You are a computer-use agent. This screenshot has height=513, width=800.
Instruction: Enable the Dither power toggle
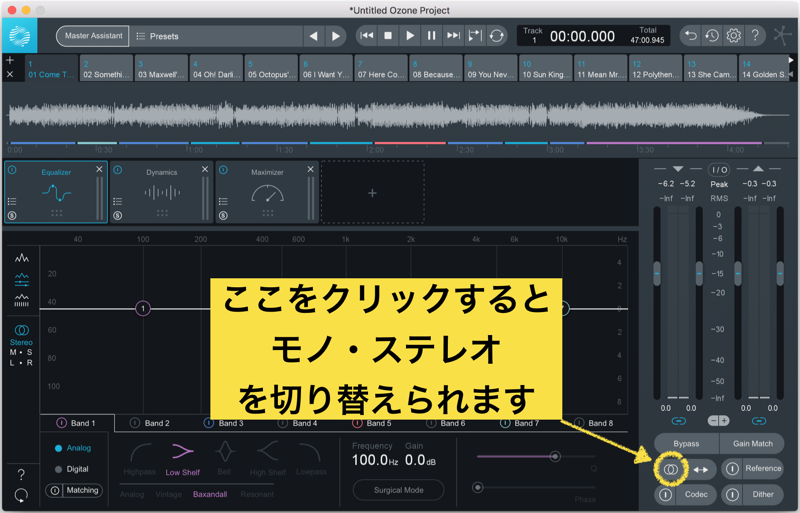[x=732, y=494]
